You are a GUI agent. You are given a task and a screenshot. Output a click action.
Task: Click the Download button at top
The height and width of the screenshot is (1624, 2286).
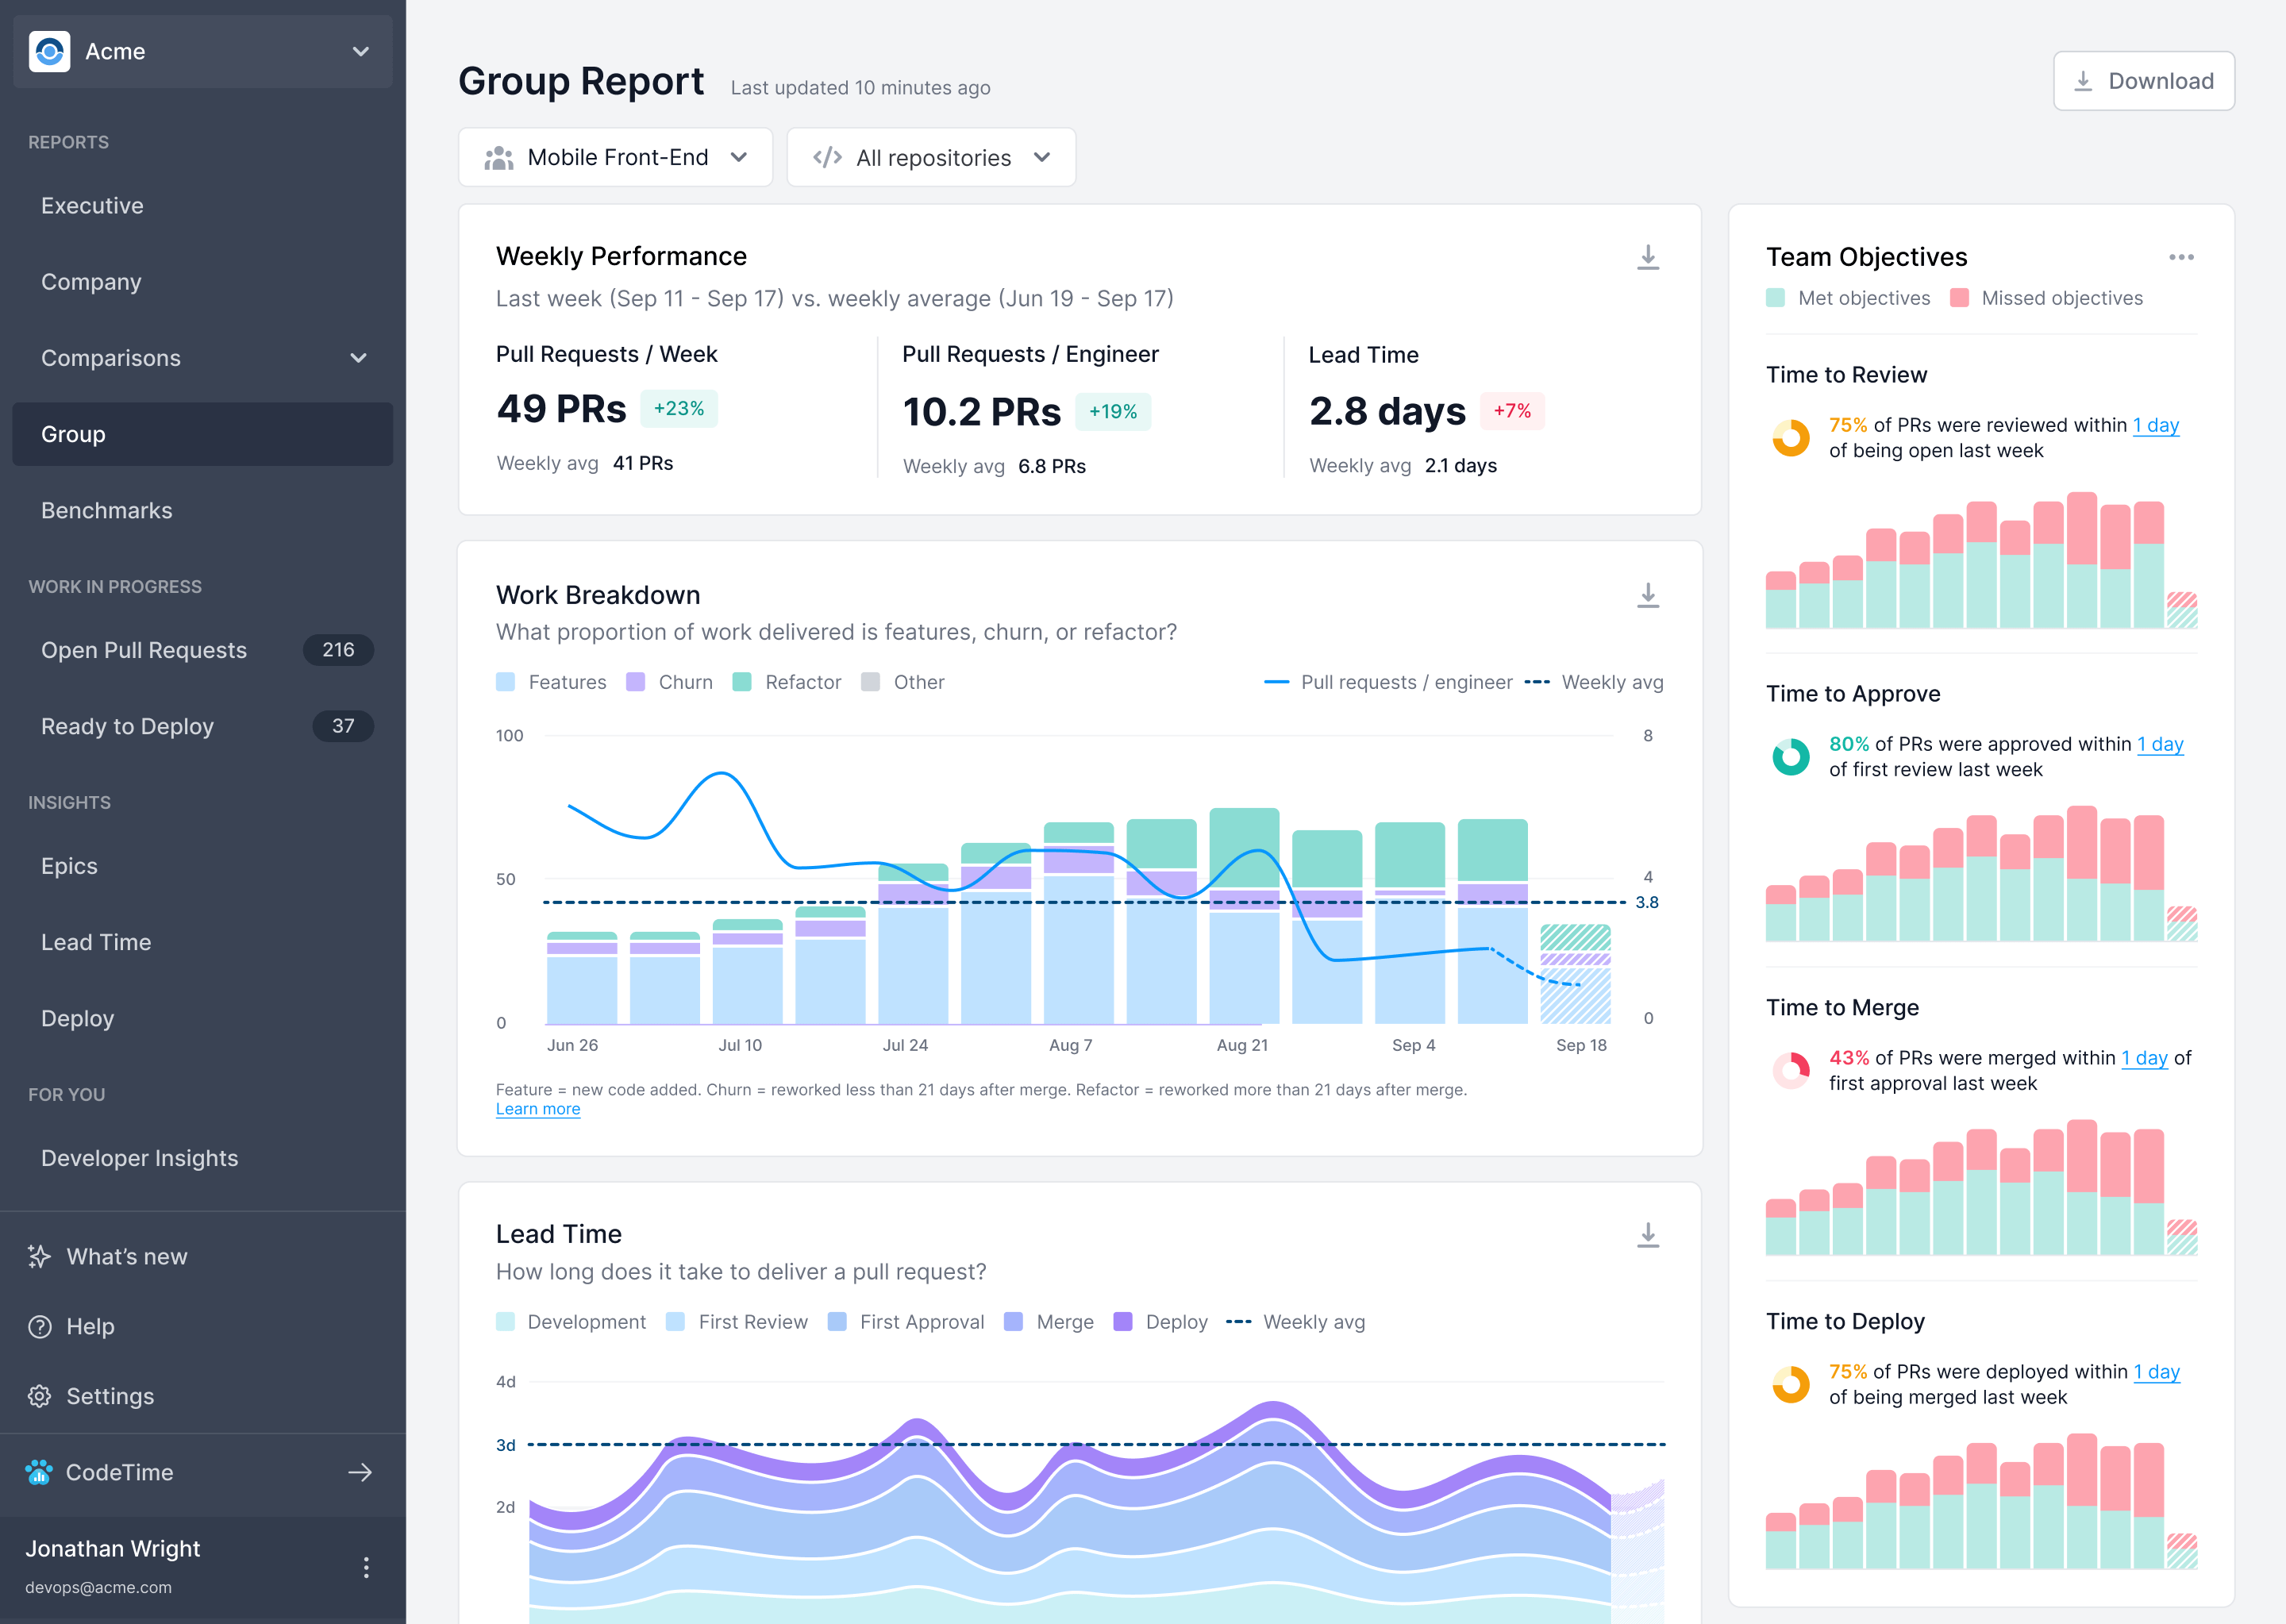click(2143, 81)
